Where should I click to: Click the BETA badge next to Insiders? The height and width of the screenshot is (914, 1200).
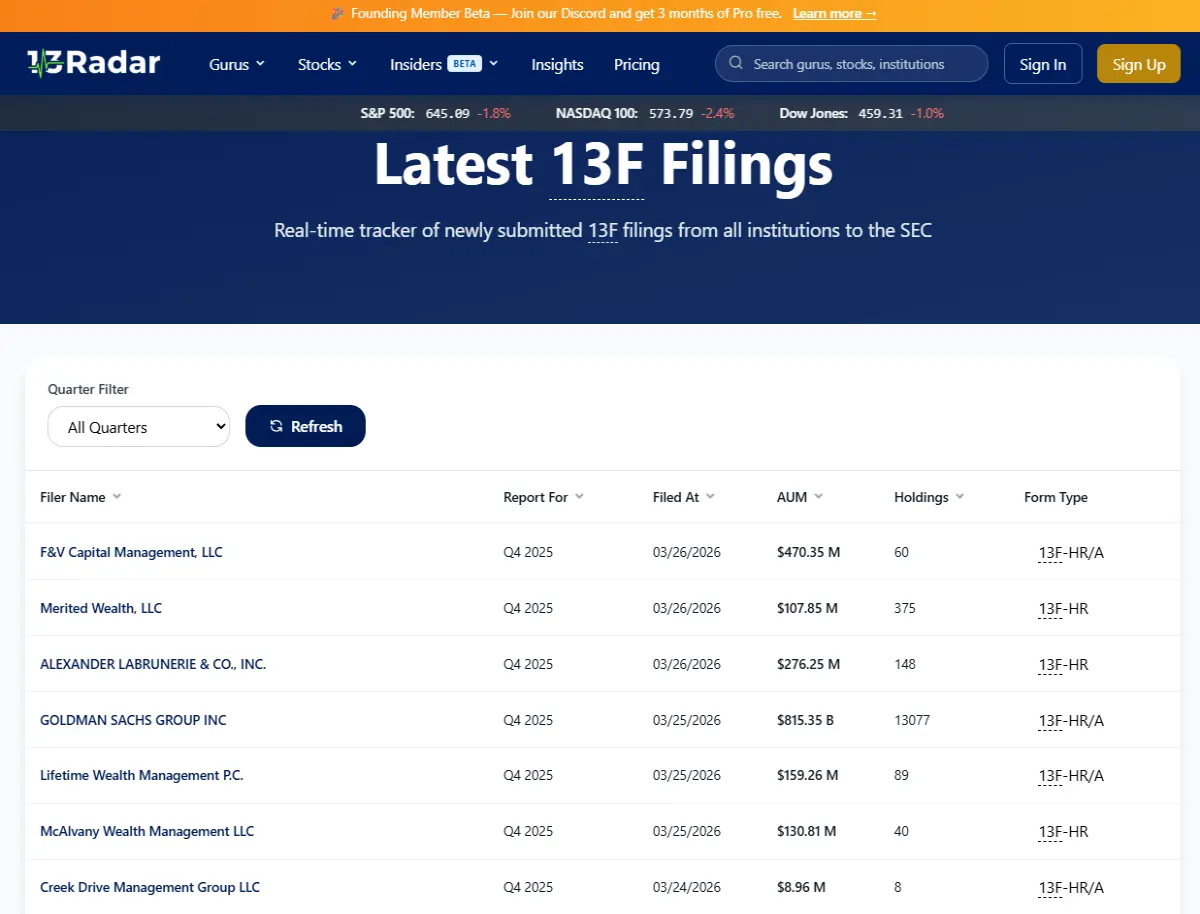(464, 63)
